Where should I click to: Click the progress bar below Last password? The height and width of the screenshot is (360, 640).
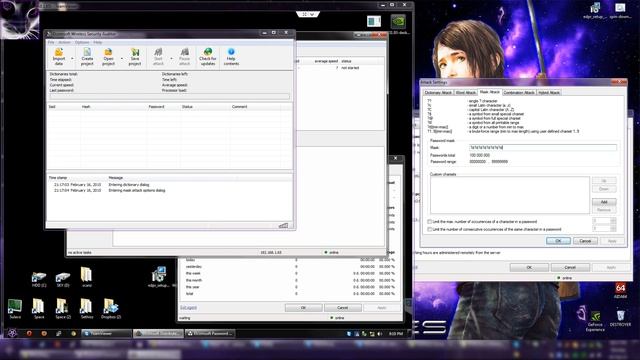click(169, 97)
